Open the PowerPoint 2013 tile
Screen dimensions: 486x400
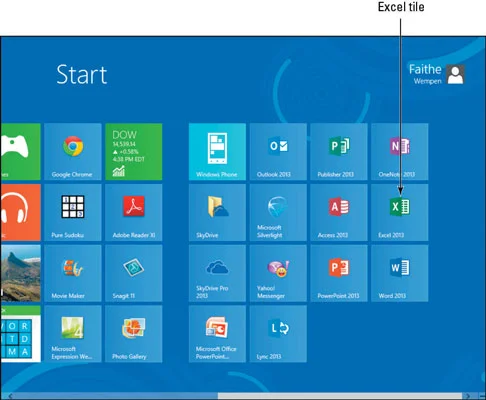pyautogui.click(x=339, y=273)
